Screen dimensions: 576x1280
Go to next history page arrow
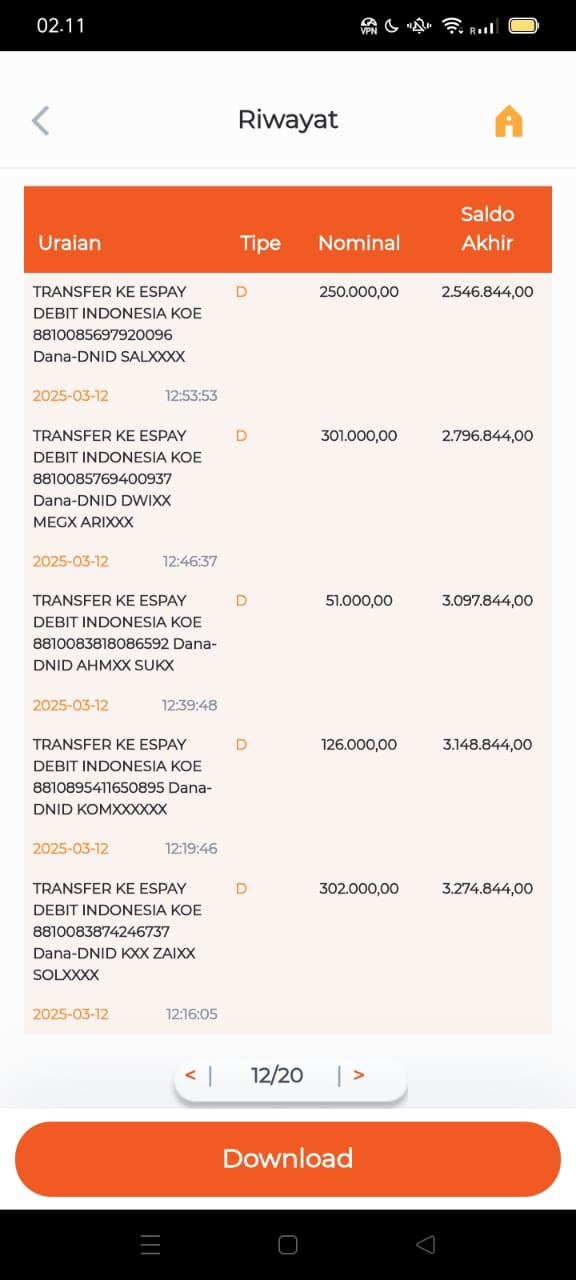click(359, 1075)
